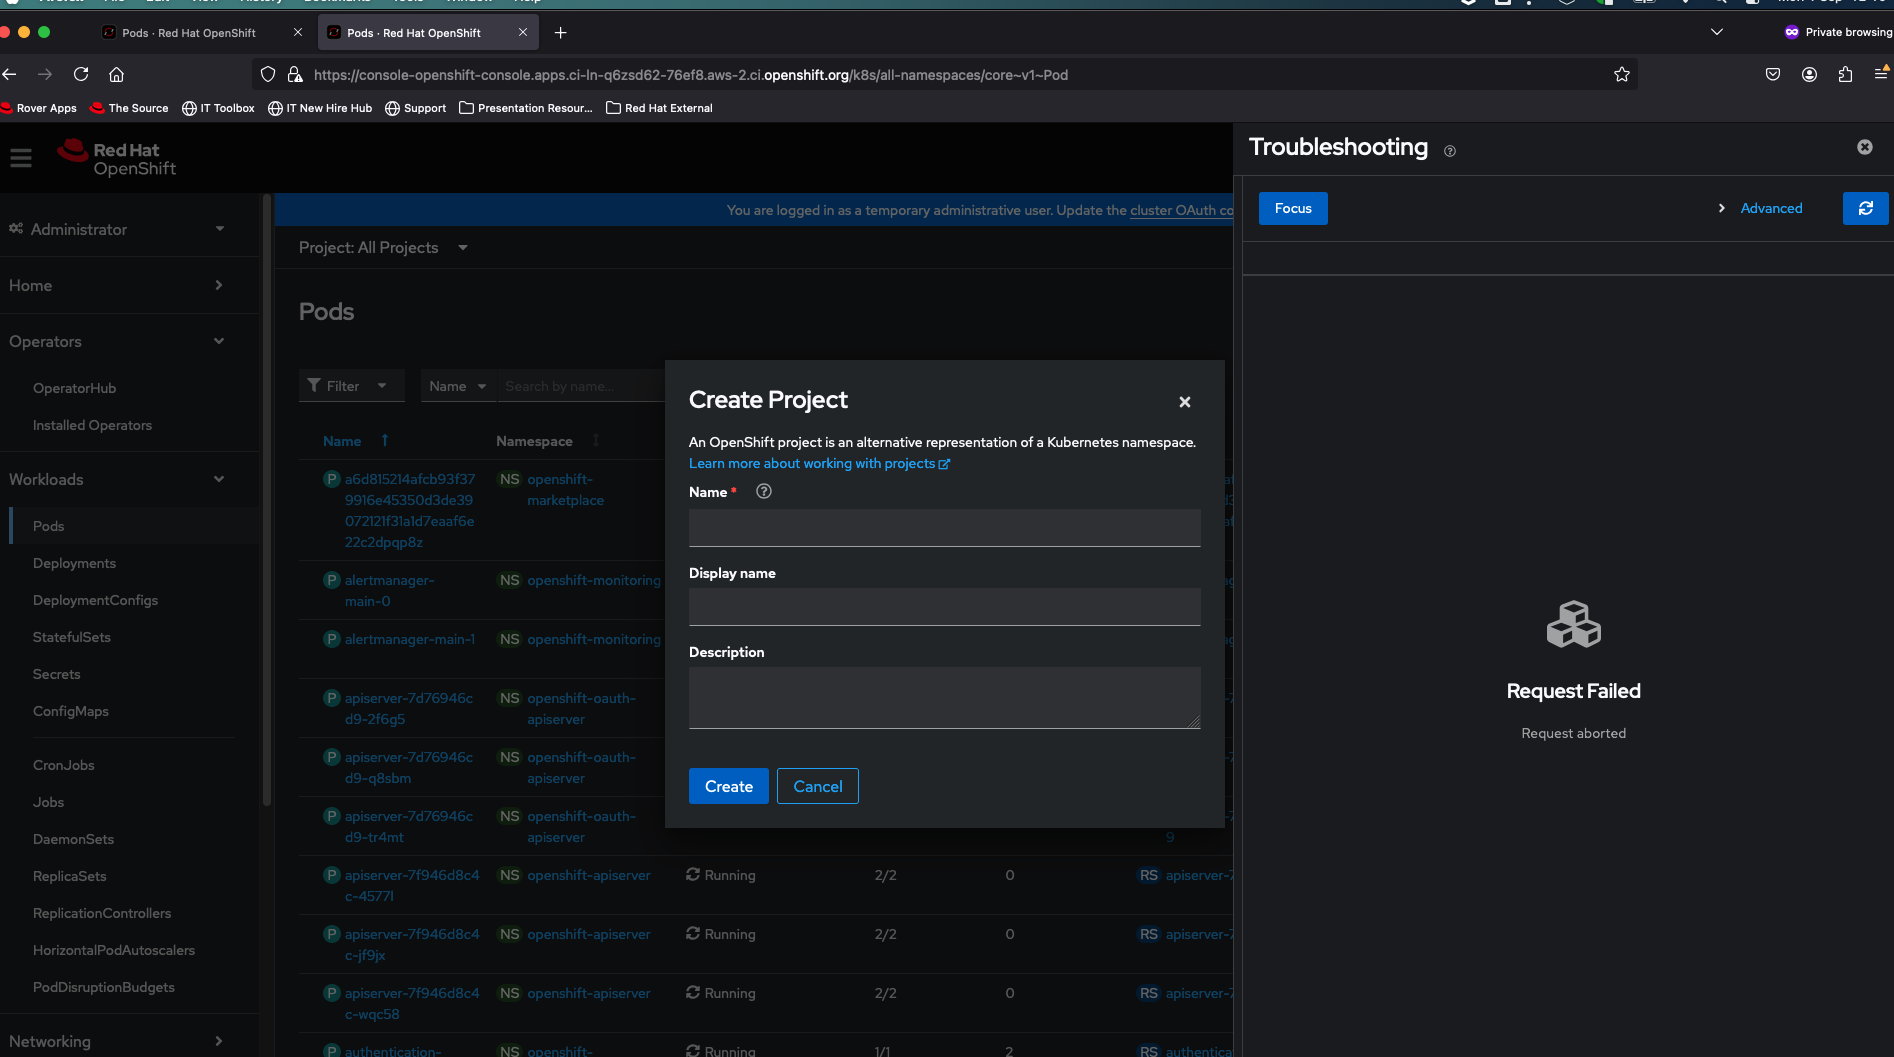The width and height of the screenshot is (1894, 1057).
Task: Click the Focus button
Action: [x=1292, y=208]
